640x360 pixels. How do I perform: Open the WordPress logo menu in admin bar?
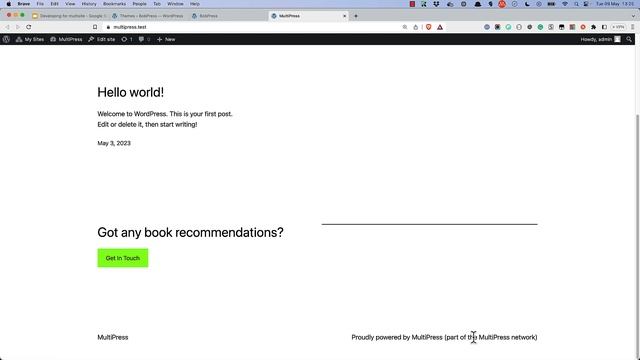[x=6, y=39]
